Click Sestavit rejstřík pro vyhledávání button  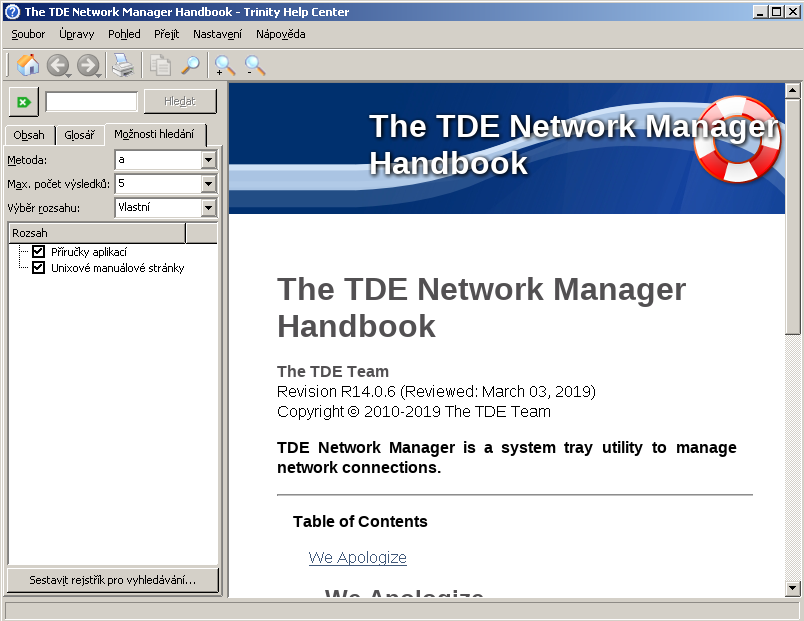pyautogui.click(x=113, y=580)
